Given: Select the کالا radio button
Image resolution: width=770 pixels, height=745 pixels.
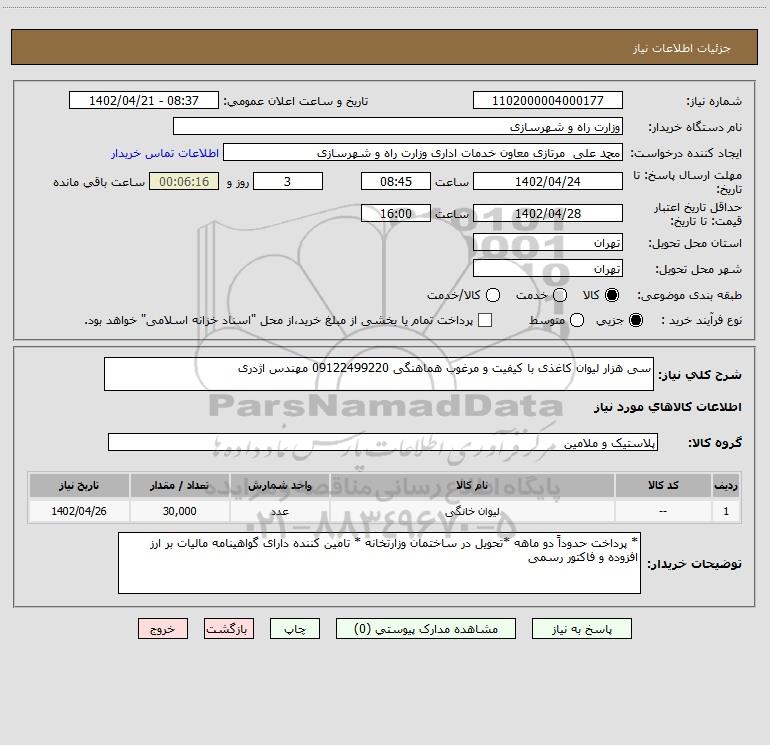Looking at the screenshot, I should coord(612,295).
